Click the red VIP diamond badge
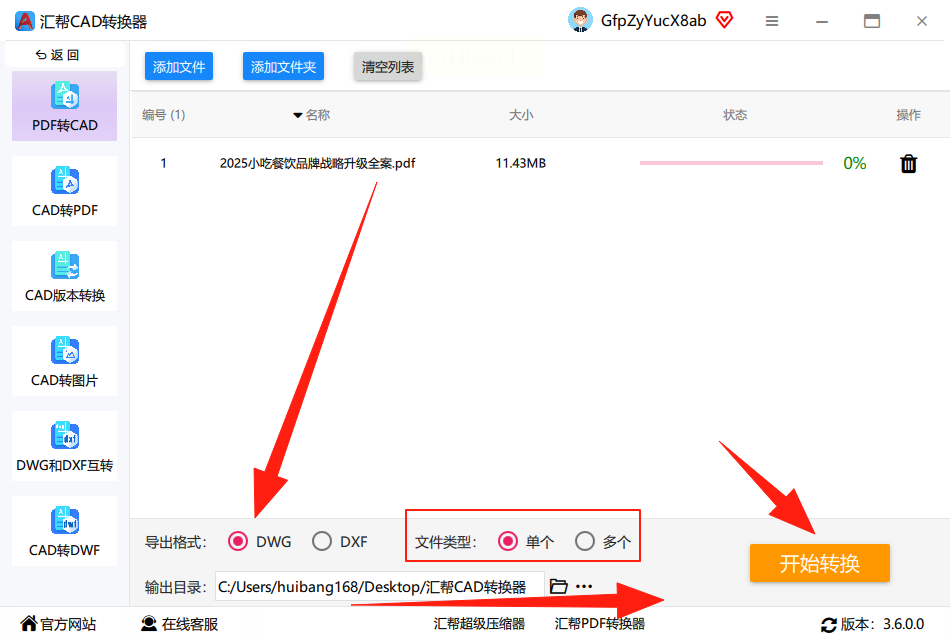 724,20
